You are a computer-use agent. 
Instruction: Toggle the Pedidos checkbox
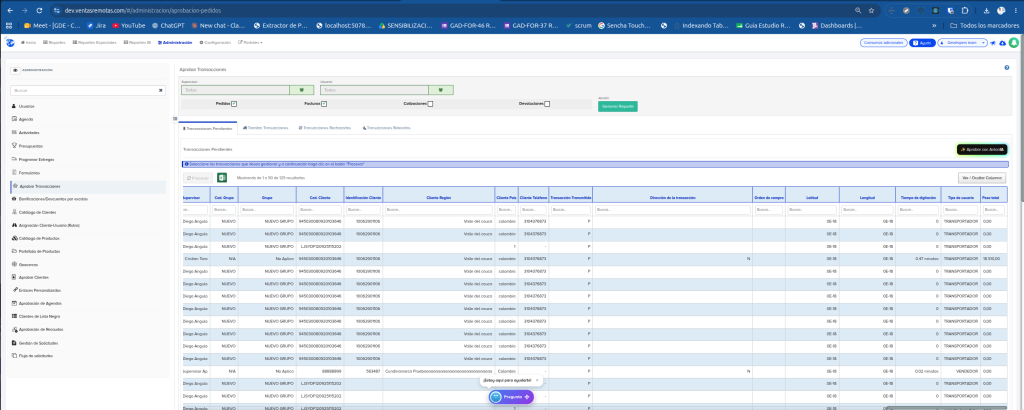tap(234, 104)
